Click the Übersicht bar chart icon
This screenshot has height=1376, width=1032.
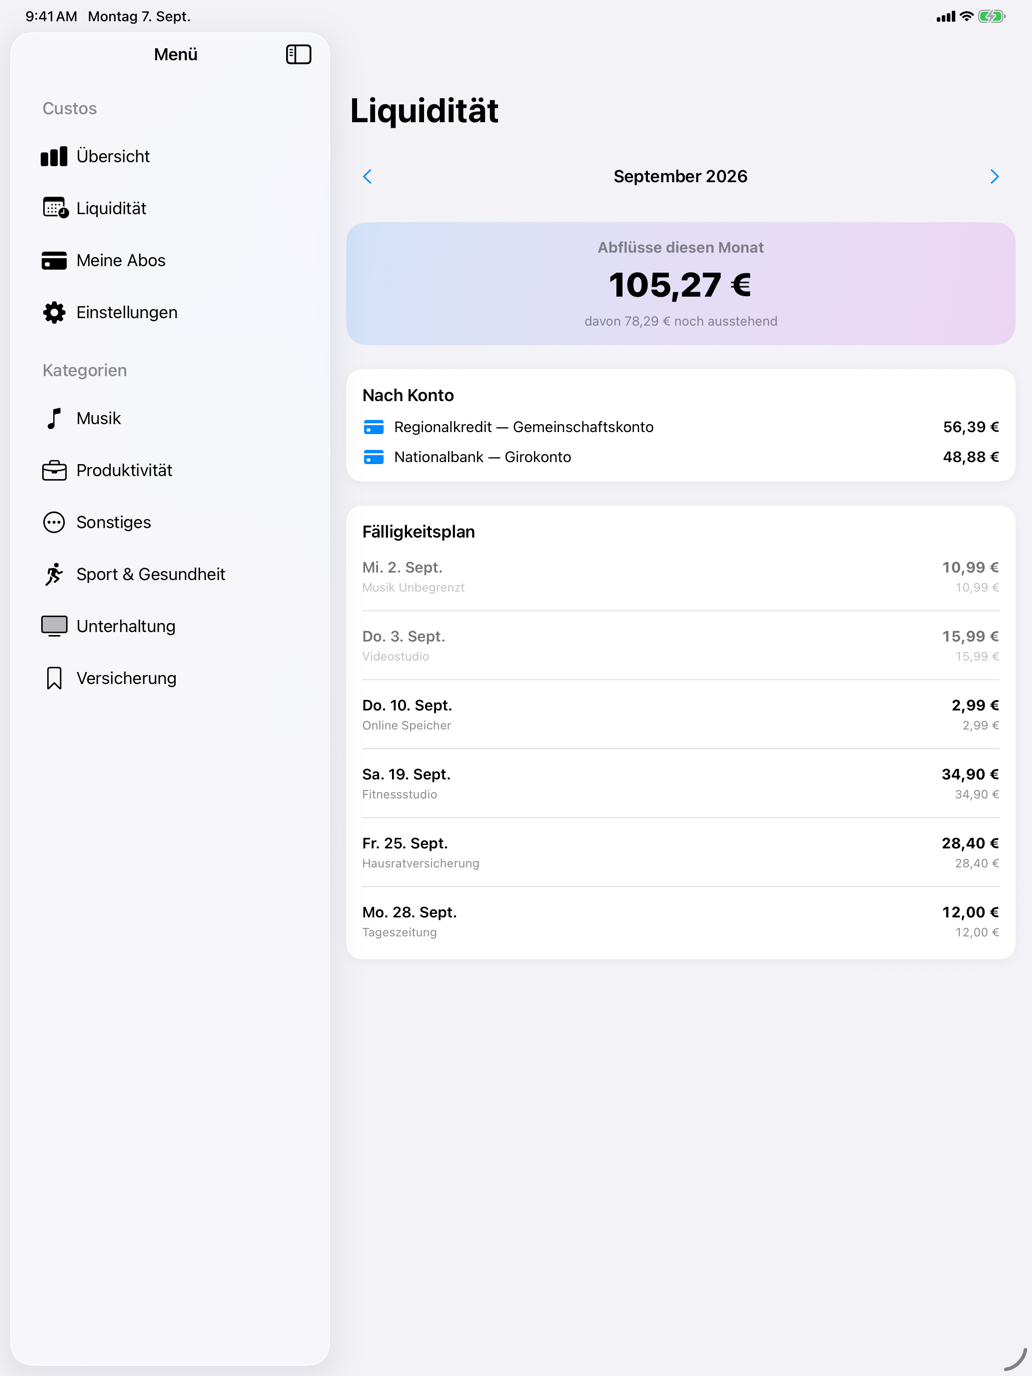[54, 156]
